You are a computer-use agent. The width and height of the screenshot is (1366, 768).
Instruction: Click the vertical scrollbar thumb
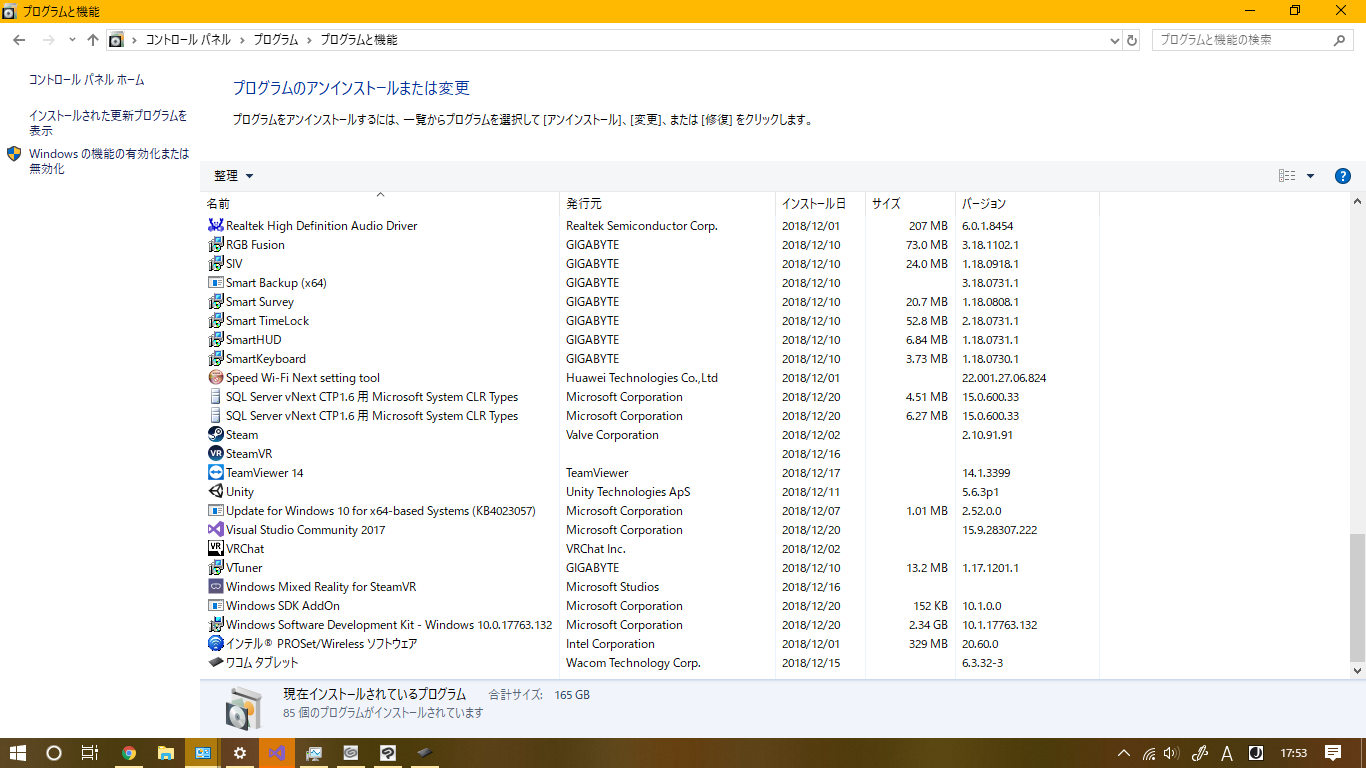pos(1357,597)
